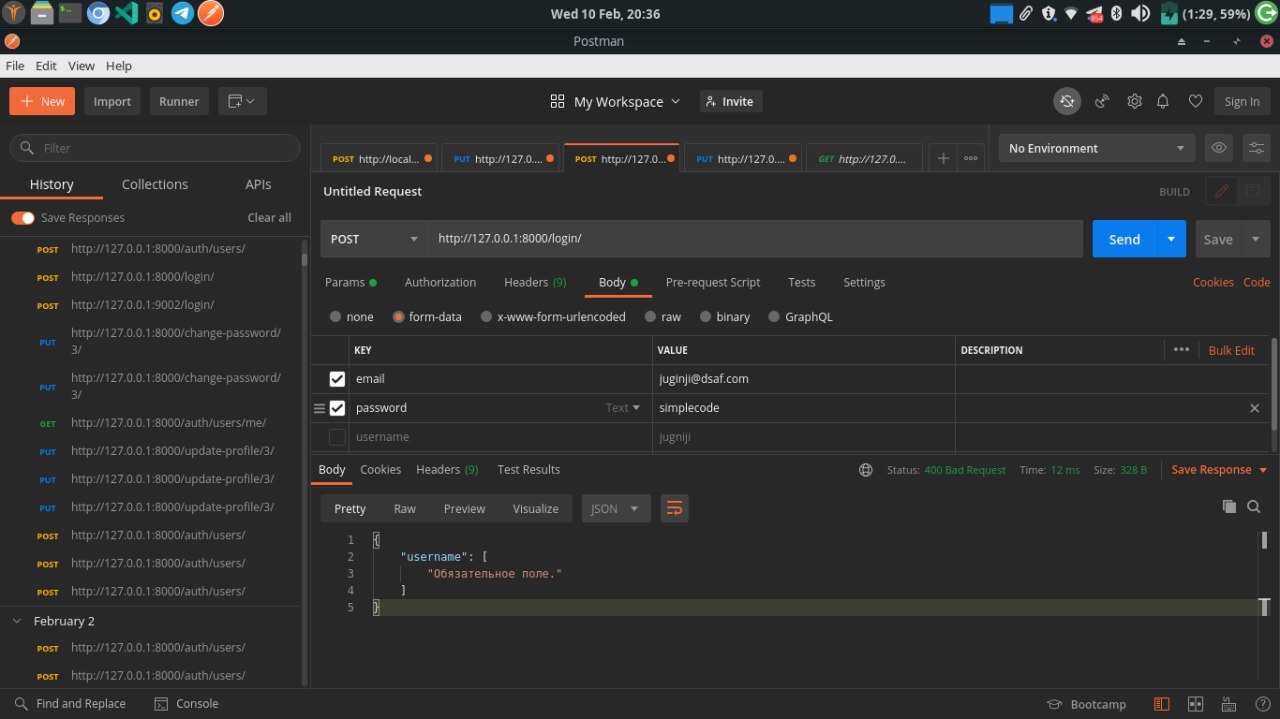Click the Send button
The image size is (1280, 719).
[x=1124, y=239]
